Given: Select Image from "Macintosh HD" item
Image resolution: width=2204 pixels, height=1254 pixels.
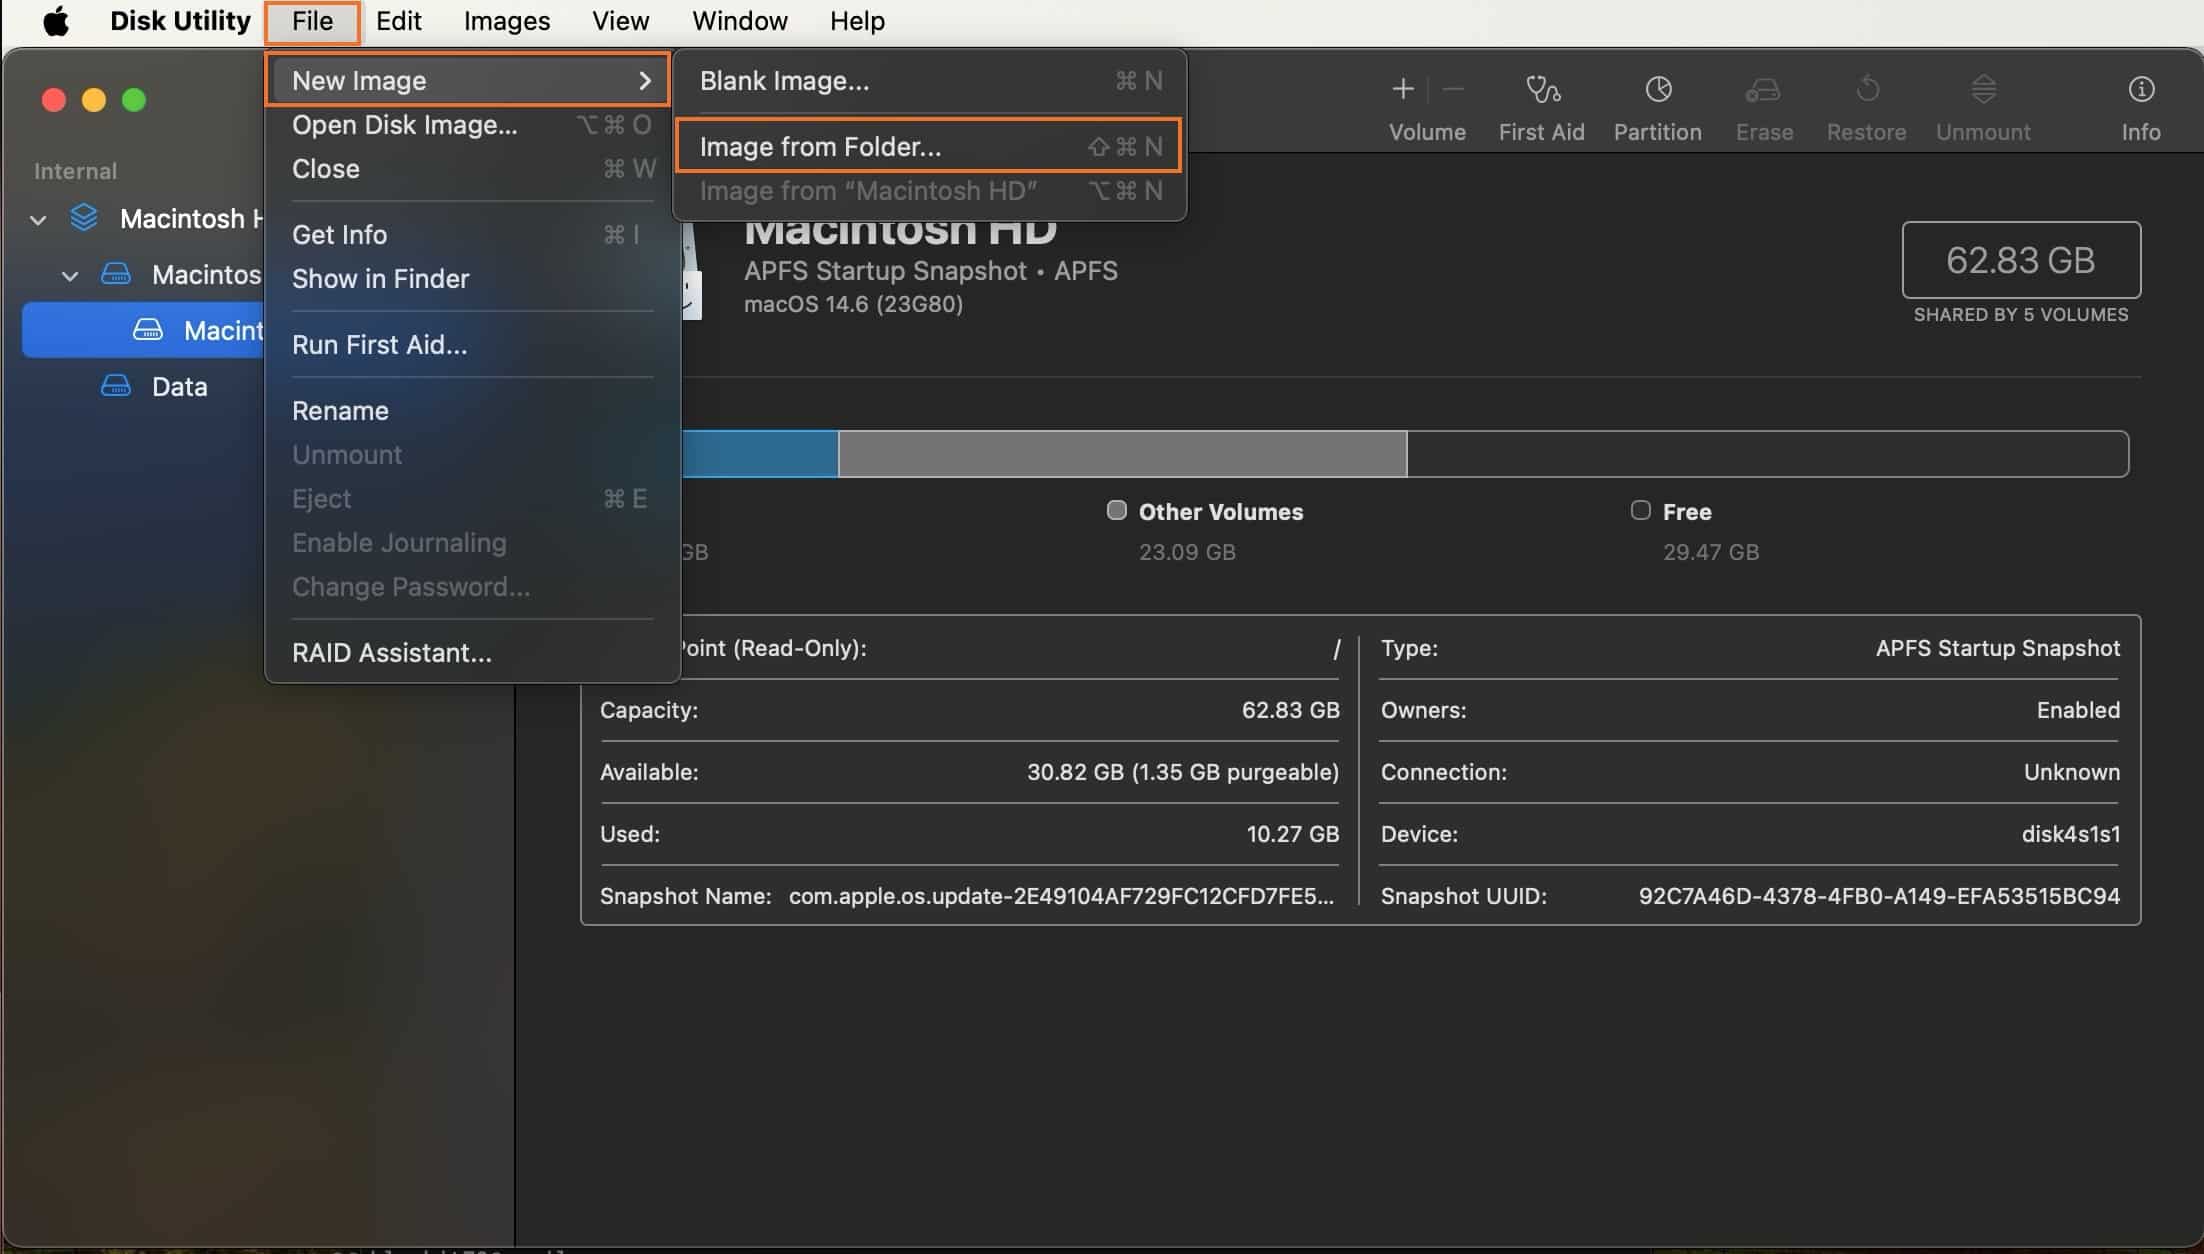Looking at the screenshot, I should (x=930, y=191).
